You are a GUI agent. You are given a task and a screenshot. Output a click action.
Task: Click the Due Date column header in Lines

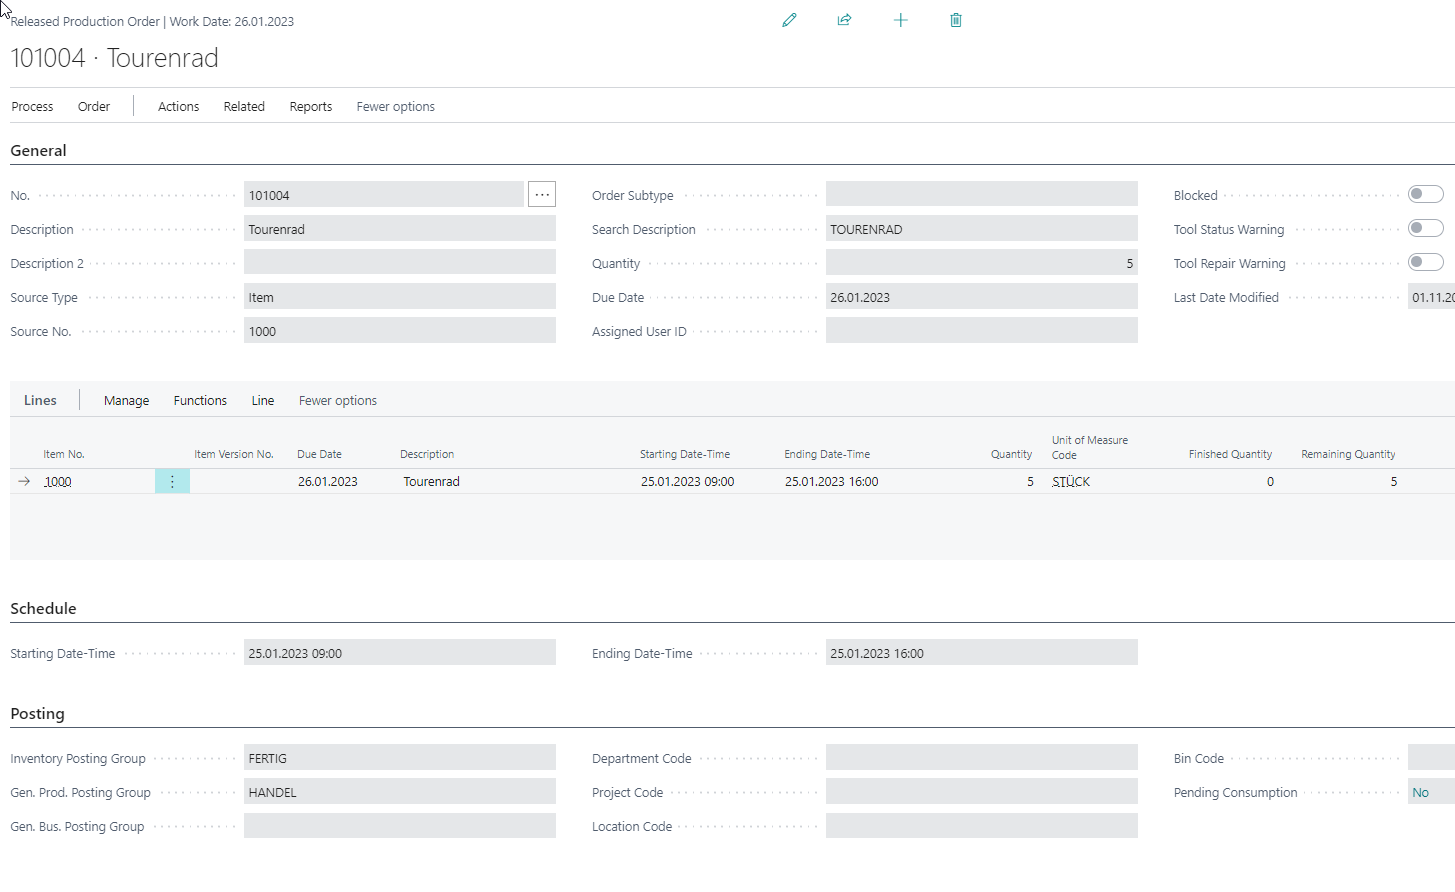click(319, 454)
